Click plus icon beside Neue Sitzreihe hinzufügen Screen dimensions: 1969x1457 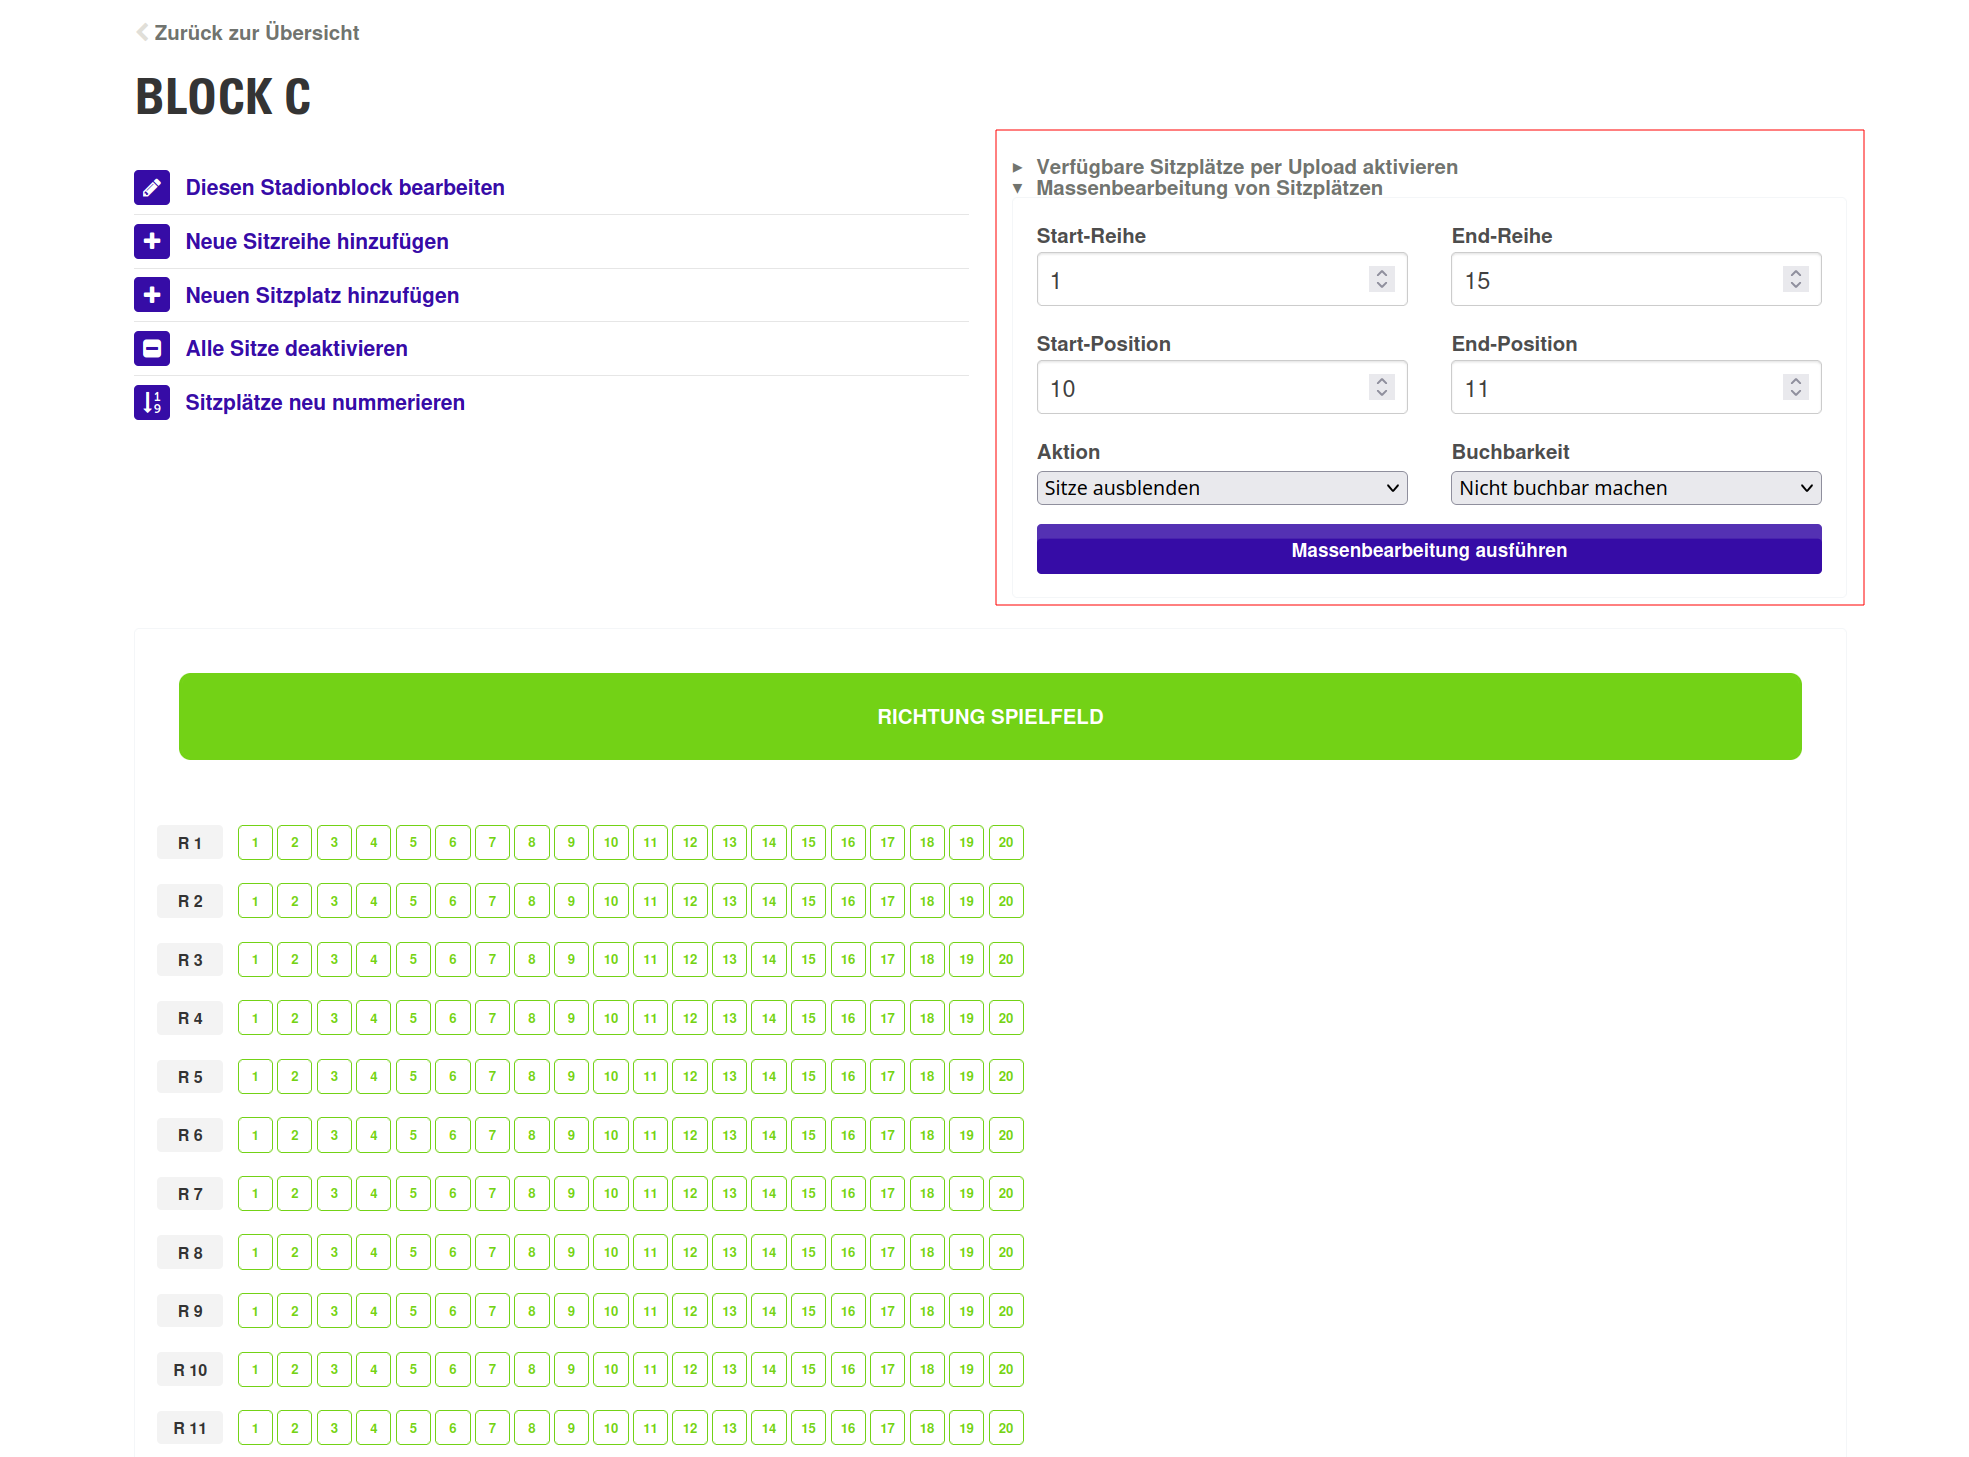coord(152,241)
